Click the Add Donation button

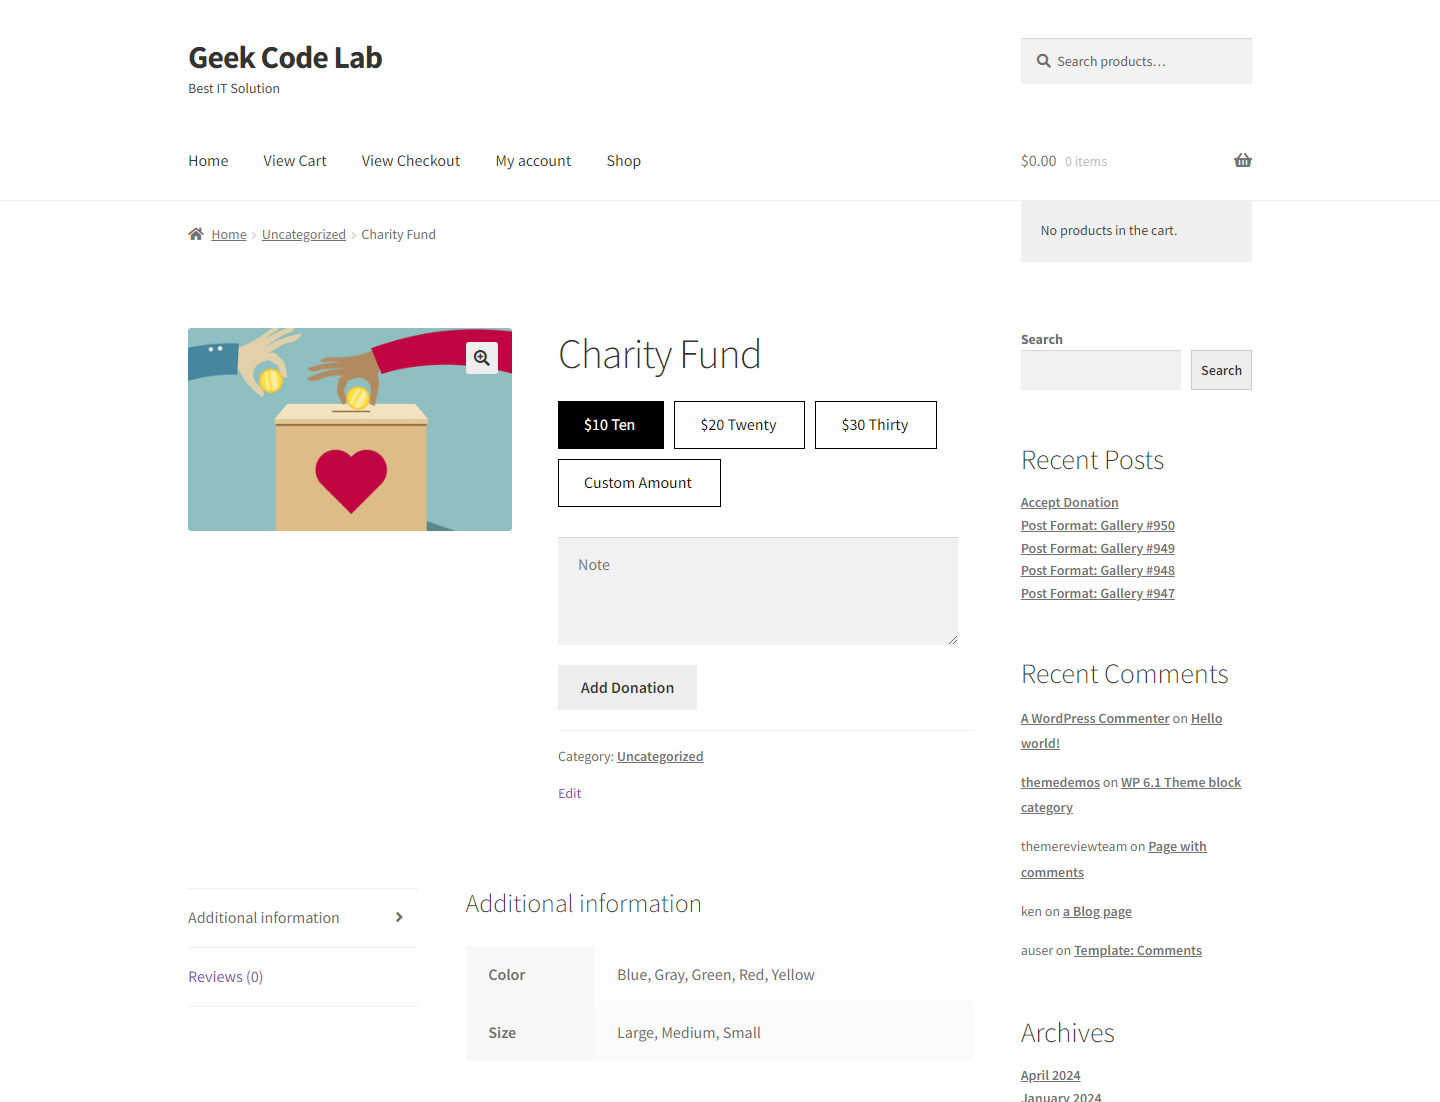(x=627, y=688)
